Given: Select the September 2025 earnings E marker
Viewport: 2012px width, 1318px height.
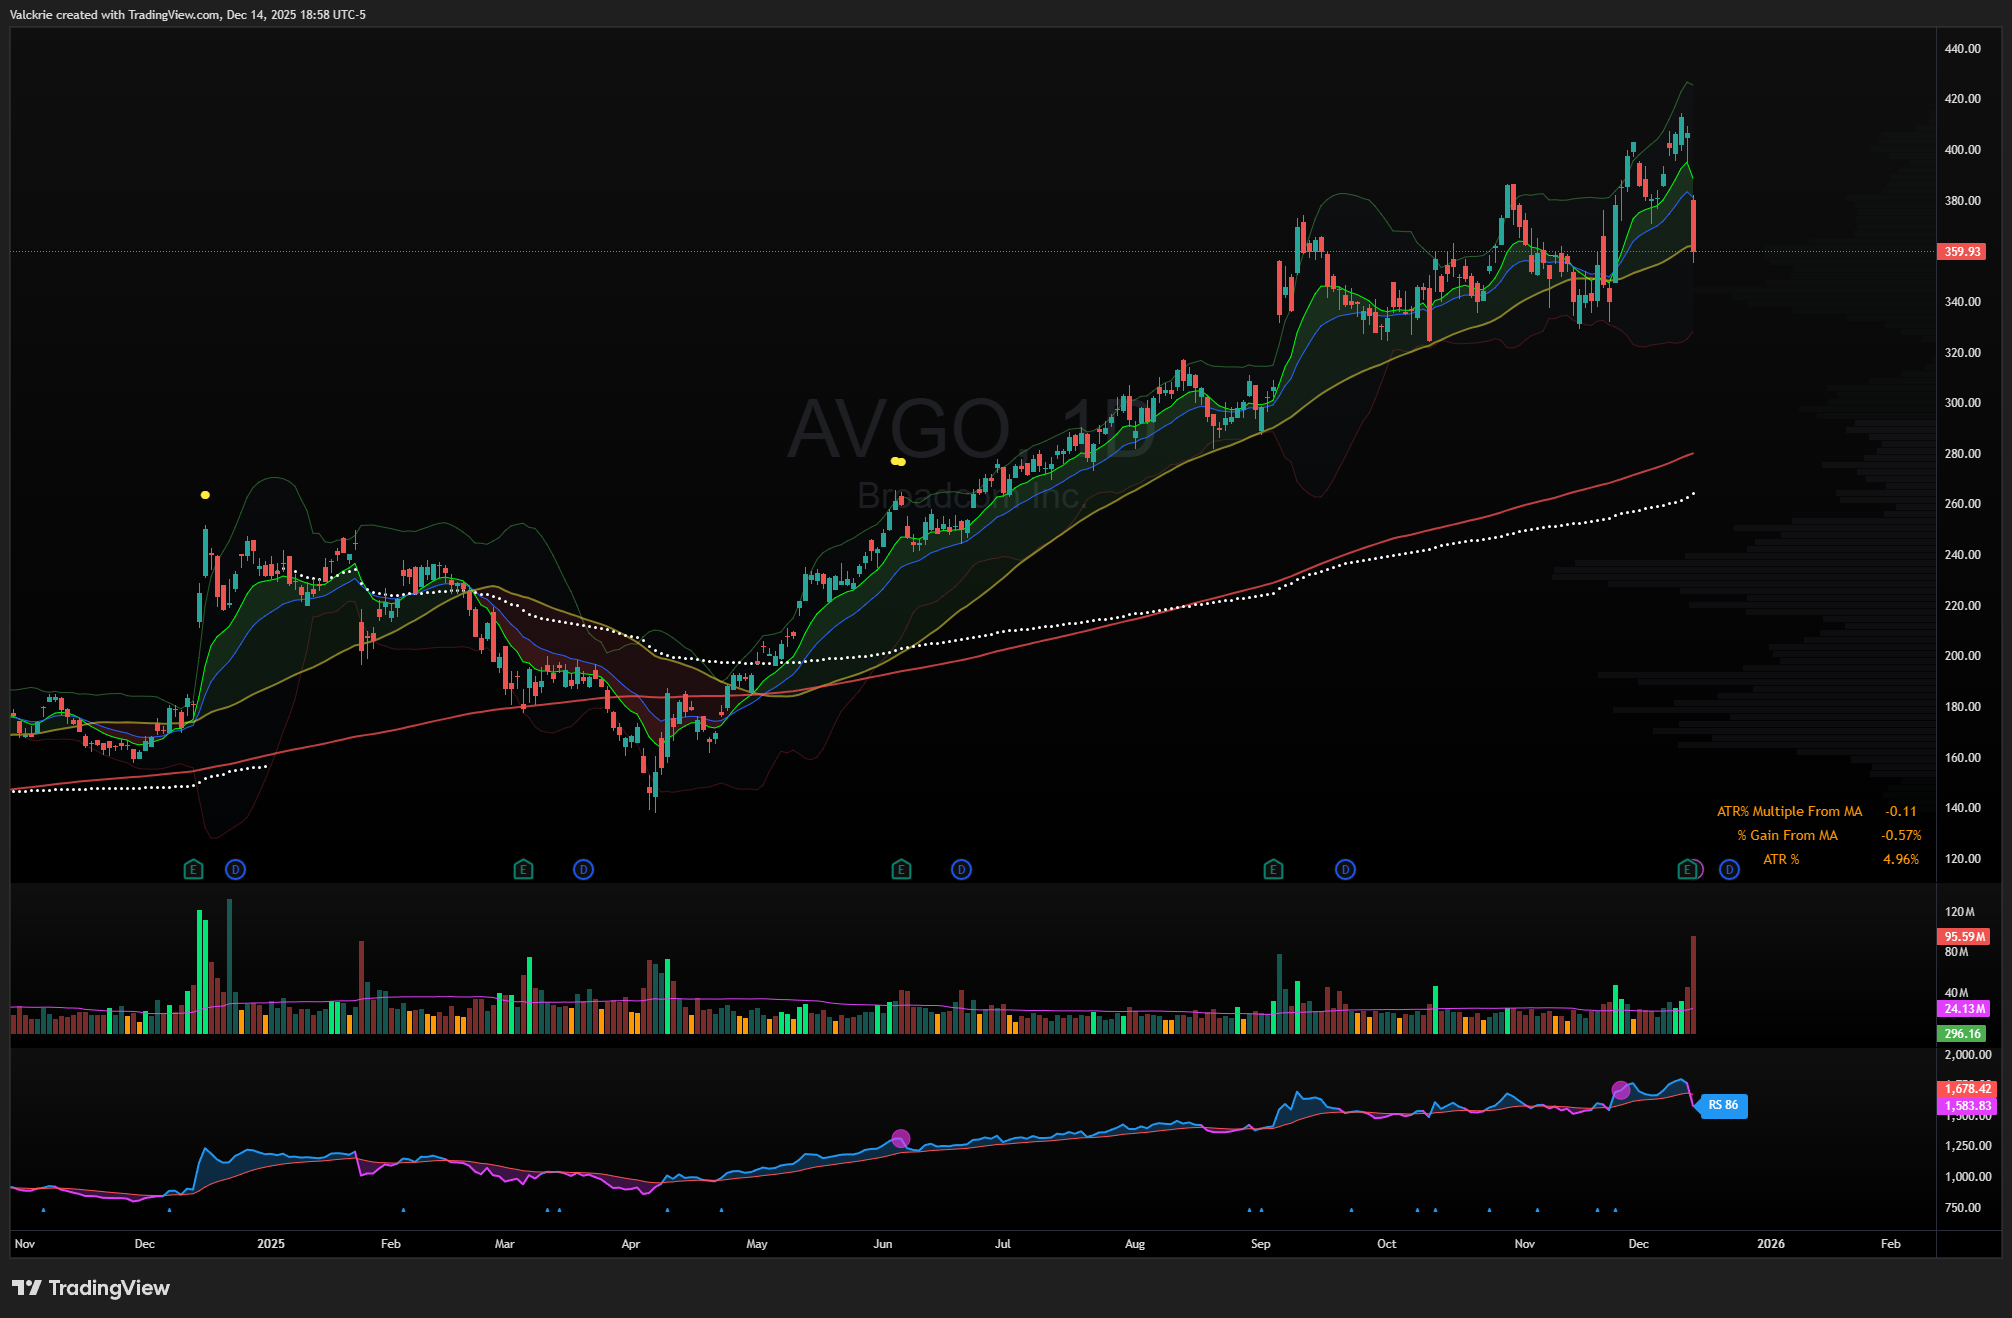Looking at the screenshot, I should click(1272, 869).
